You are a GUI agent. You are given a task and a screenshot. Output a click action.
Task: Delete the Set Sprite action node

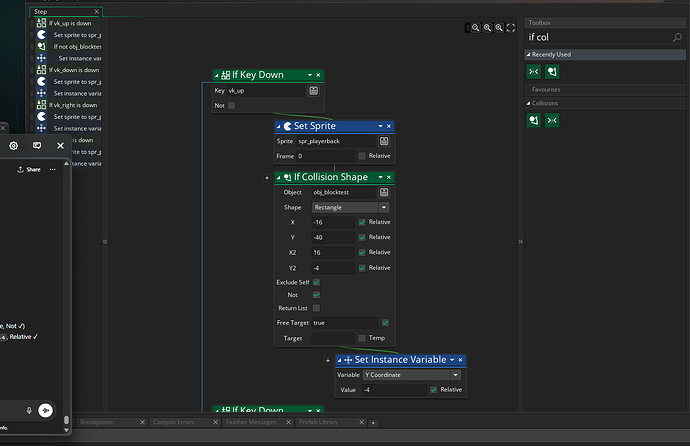coord(389,126)
